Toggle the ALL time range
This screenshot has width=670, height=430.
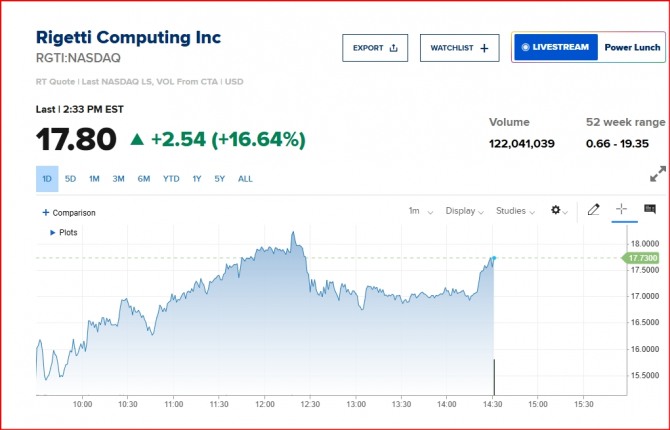(245, 179)
